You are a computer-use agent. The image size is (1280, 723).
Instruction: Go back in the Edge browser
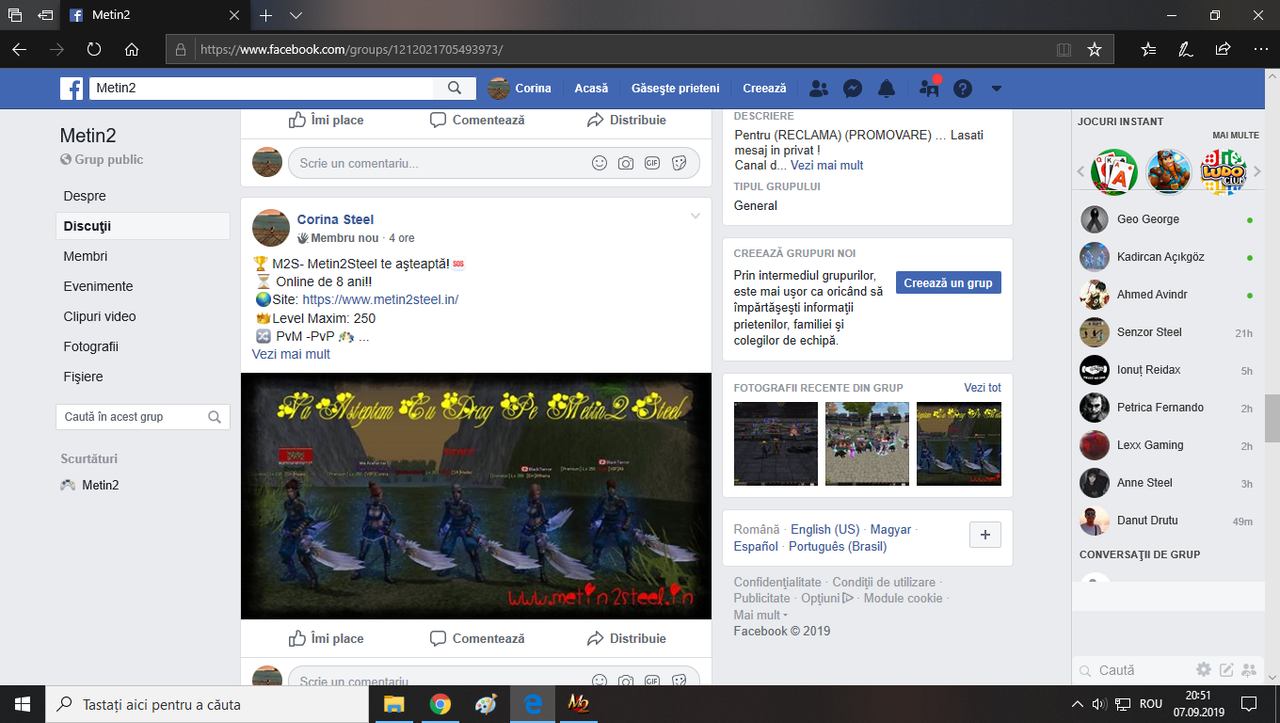(x=20, y=49)
